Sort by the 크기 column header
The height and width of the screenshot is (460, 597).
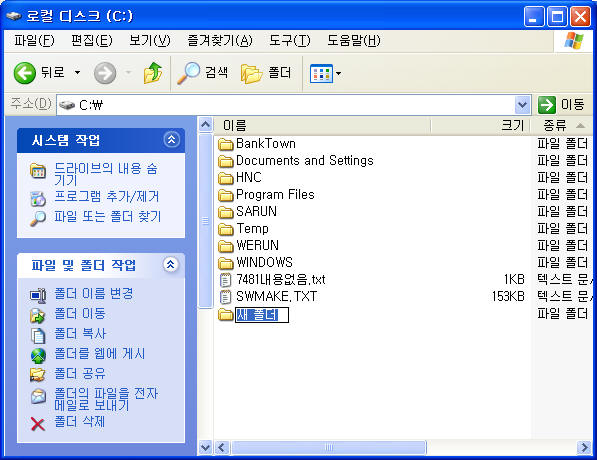pyautogui.click(x=480, y=125)
